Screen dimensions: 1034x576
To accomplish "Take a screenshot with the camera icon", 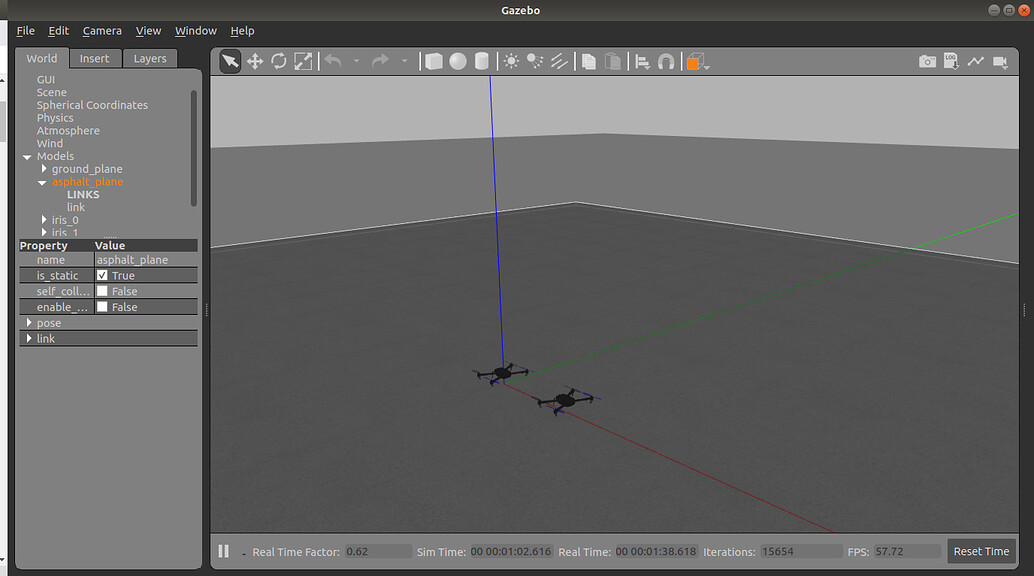I will (927, 60).
